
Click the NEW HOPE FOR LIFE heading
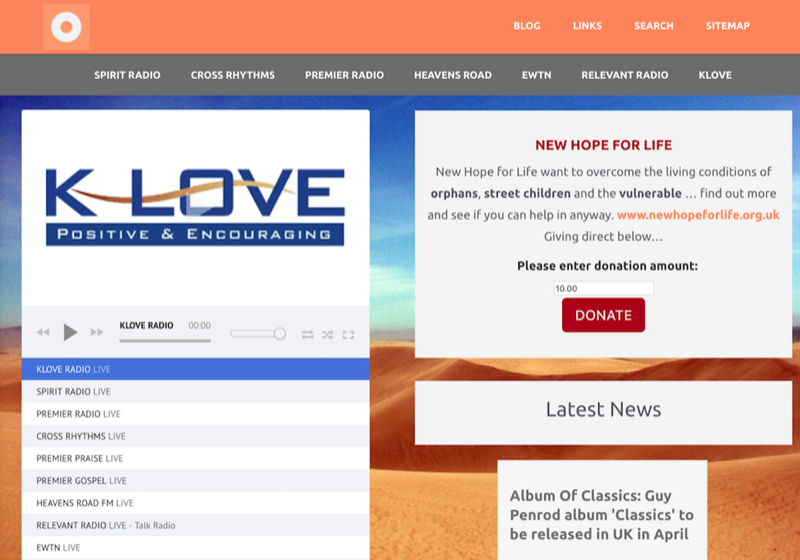[603, 145]
